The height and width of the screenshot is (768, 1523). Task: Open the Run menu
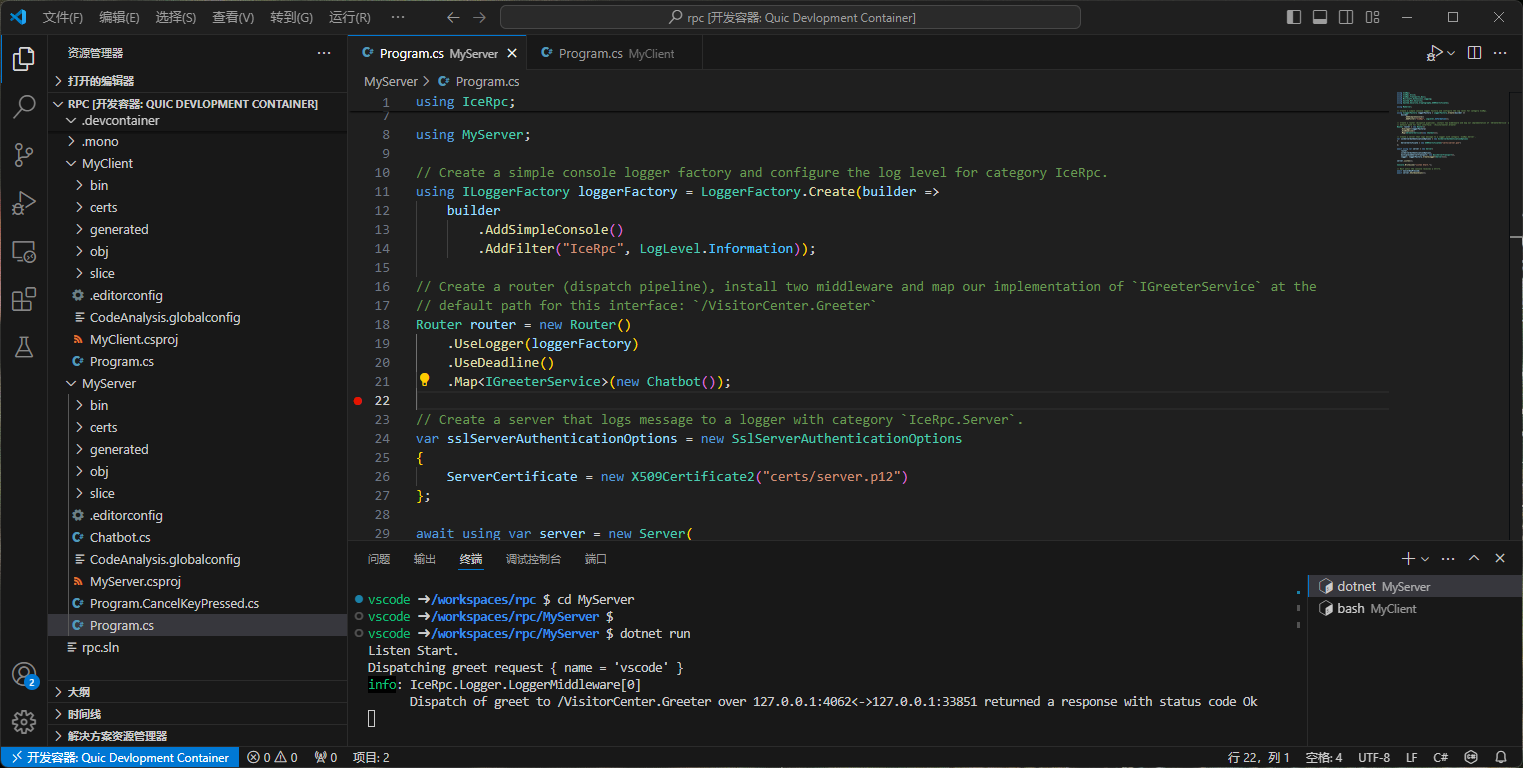click(x=349, y=18)
